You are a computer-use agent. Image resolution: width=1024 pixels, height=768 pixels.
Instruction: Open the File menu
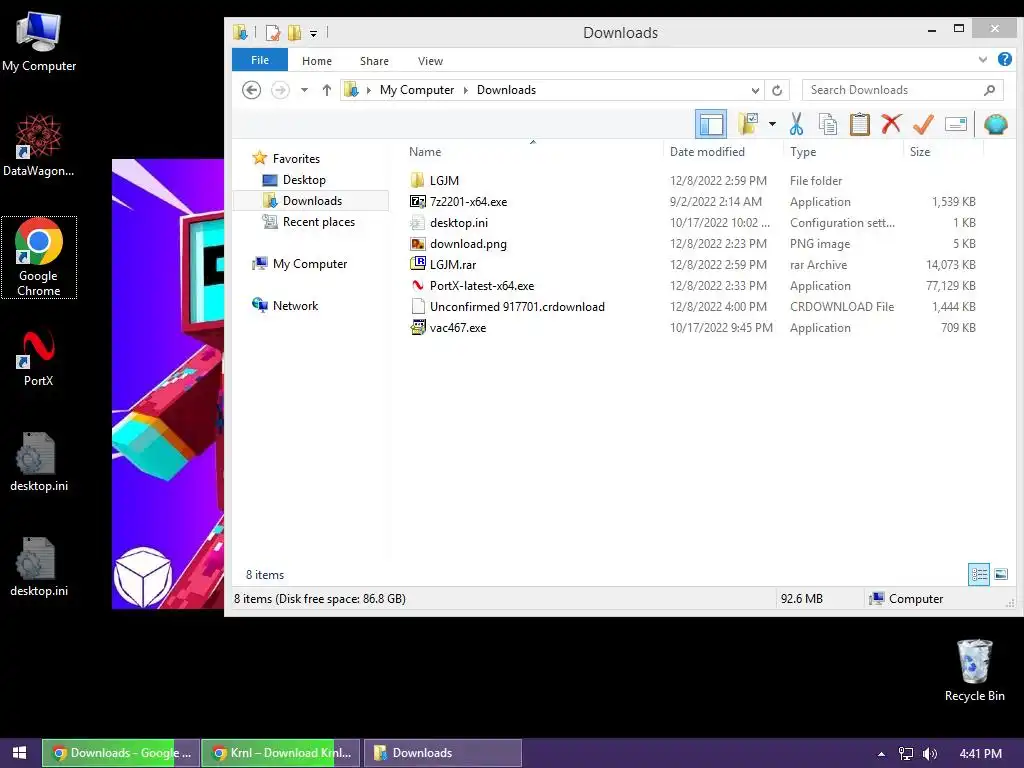coord(260,60)
